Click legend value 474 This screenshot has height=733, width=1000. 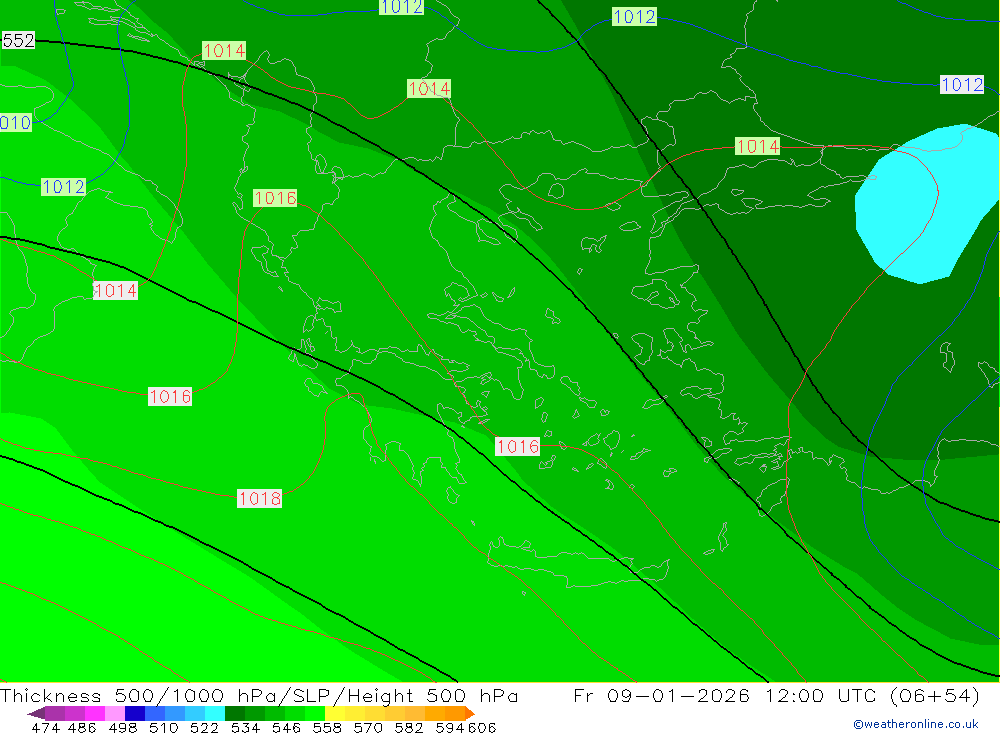pos(46,728)
